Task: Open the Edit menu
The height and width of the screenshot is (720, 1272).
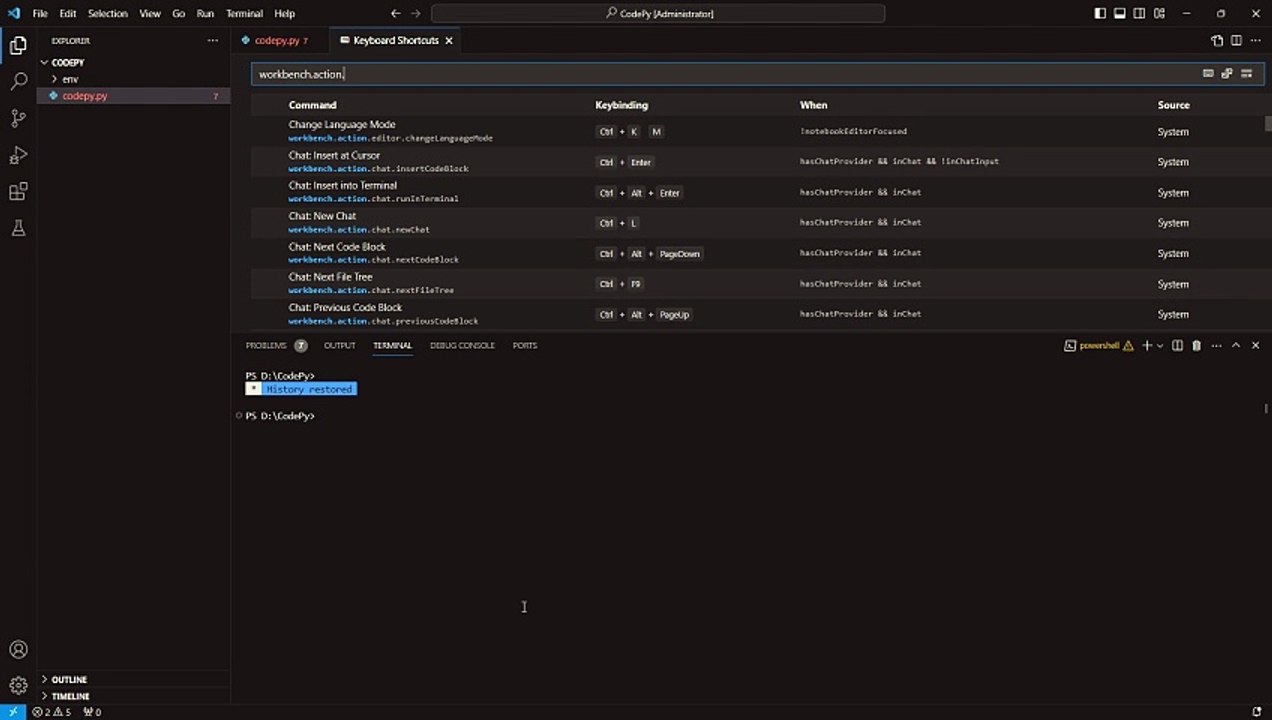Action: [x=68, y=14]
